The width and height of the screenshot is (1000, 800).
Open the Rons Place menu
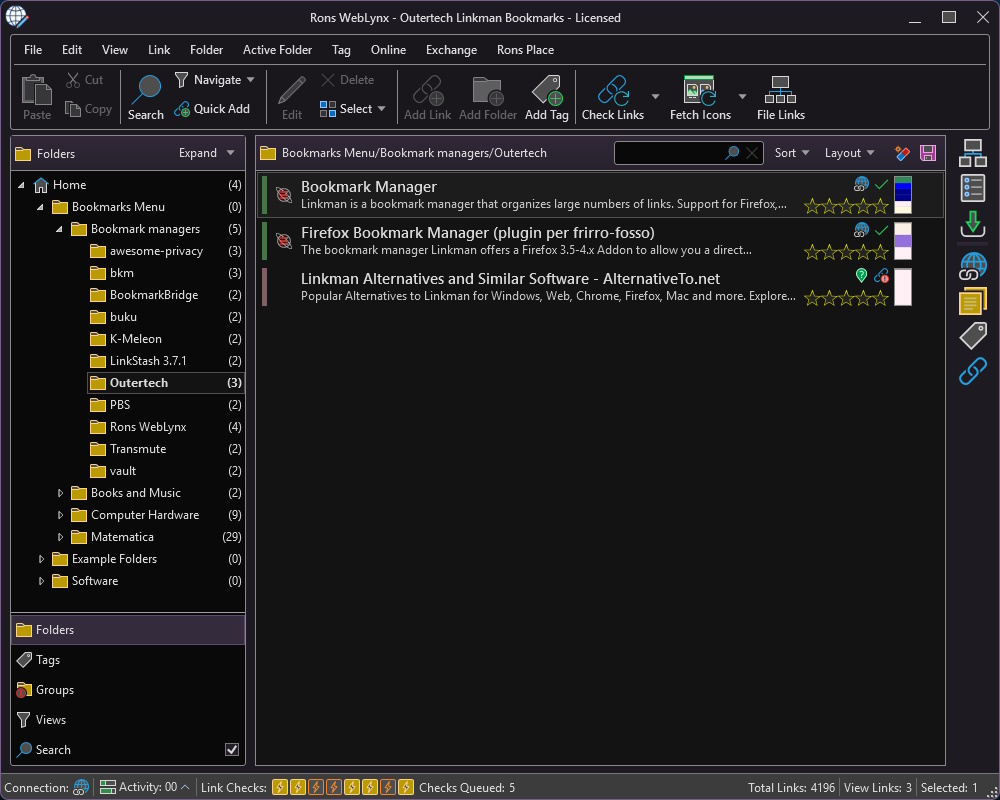[x=526, y=50]
